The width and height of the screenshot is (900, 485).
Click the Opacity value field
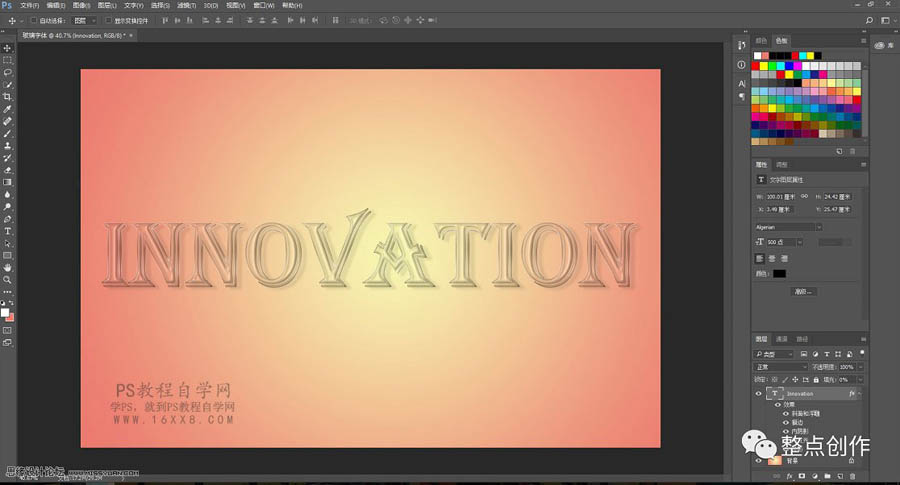coord(847,367)
